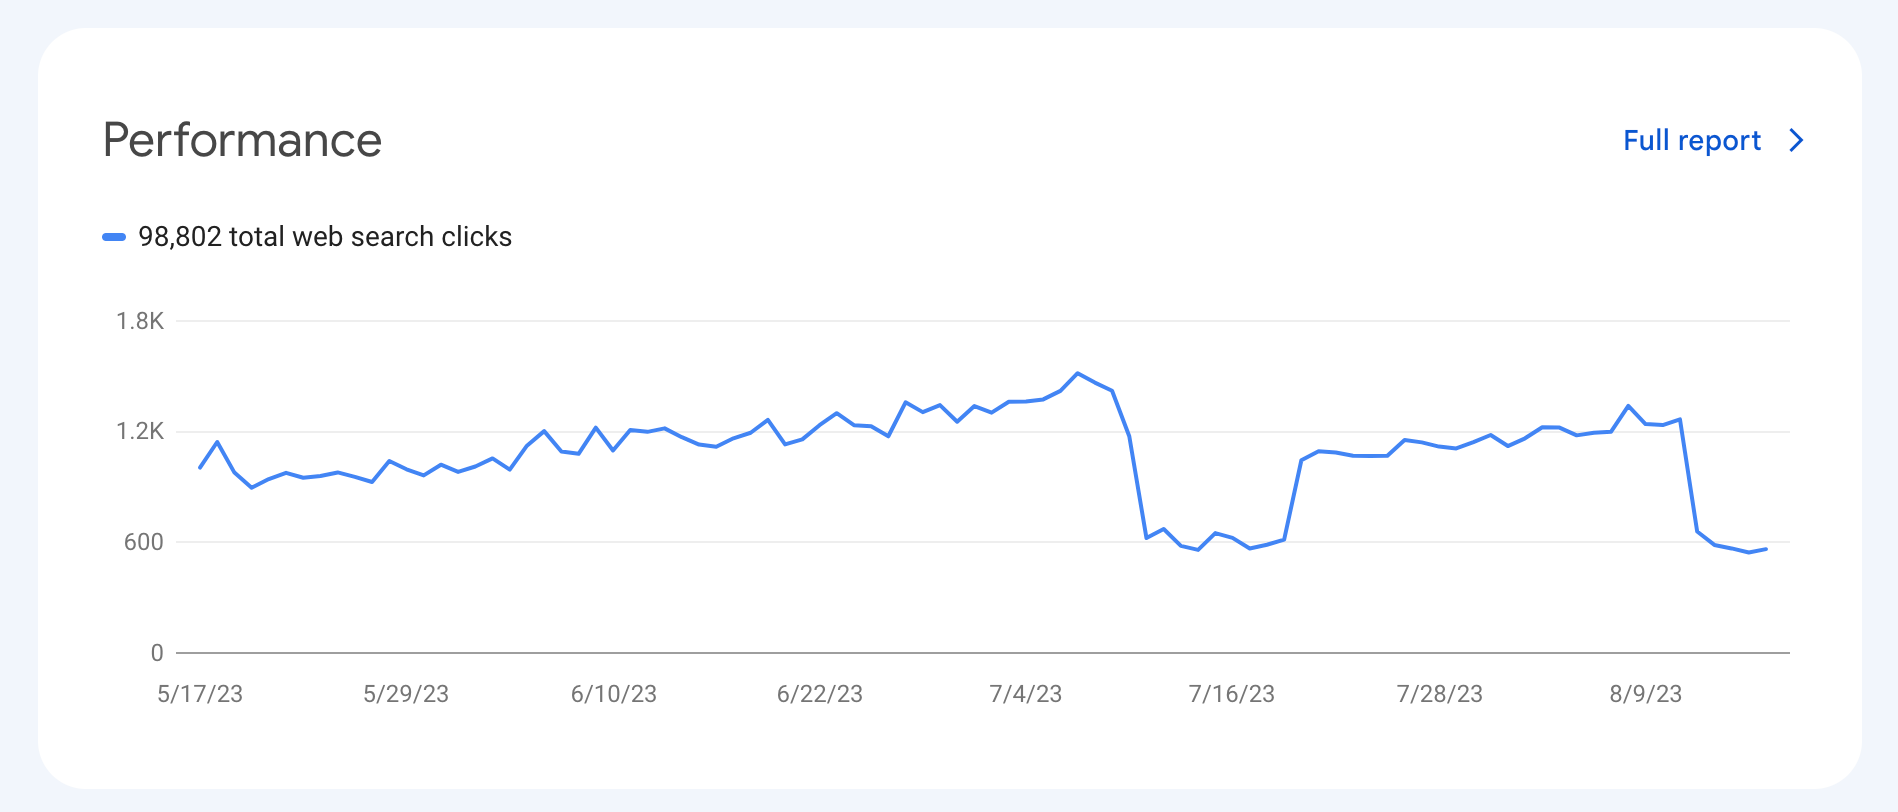Click the 1.8K y-axis label

[x=140, y=321]
